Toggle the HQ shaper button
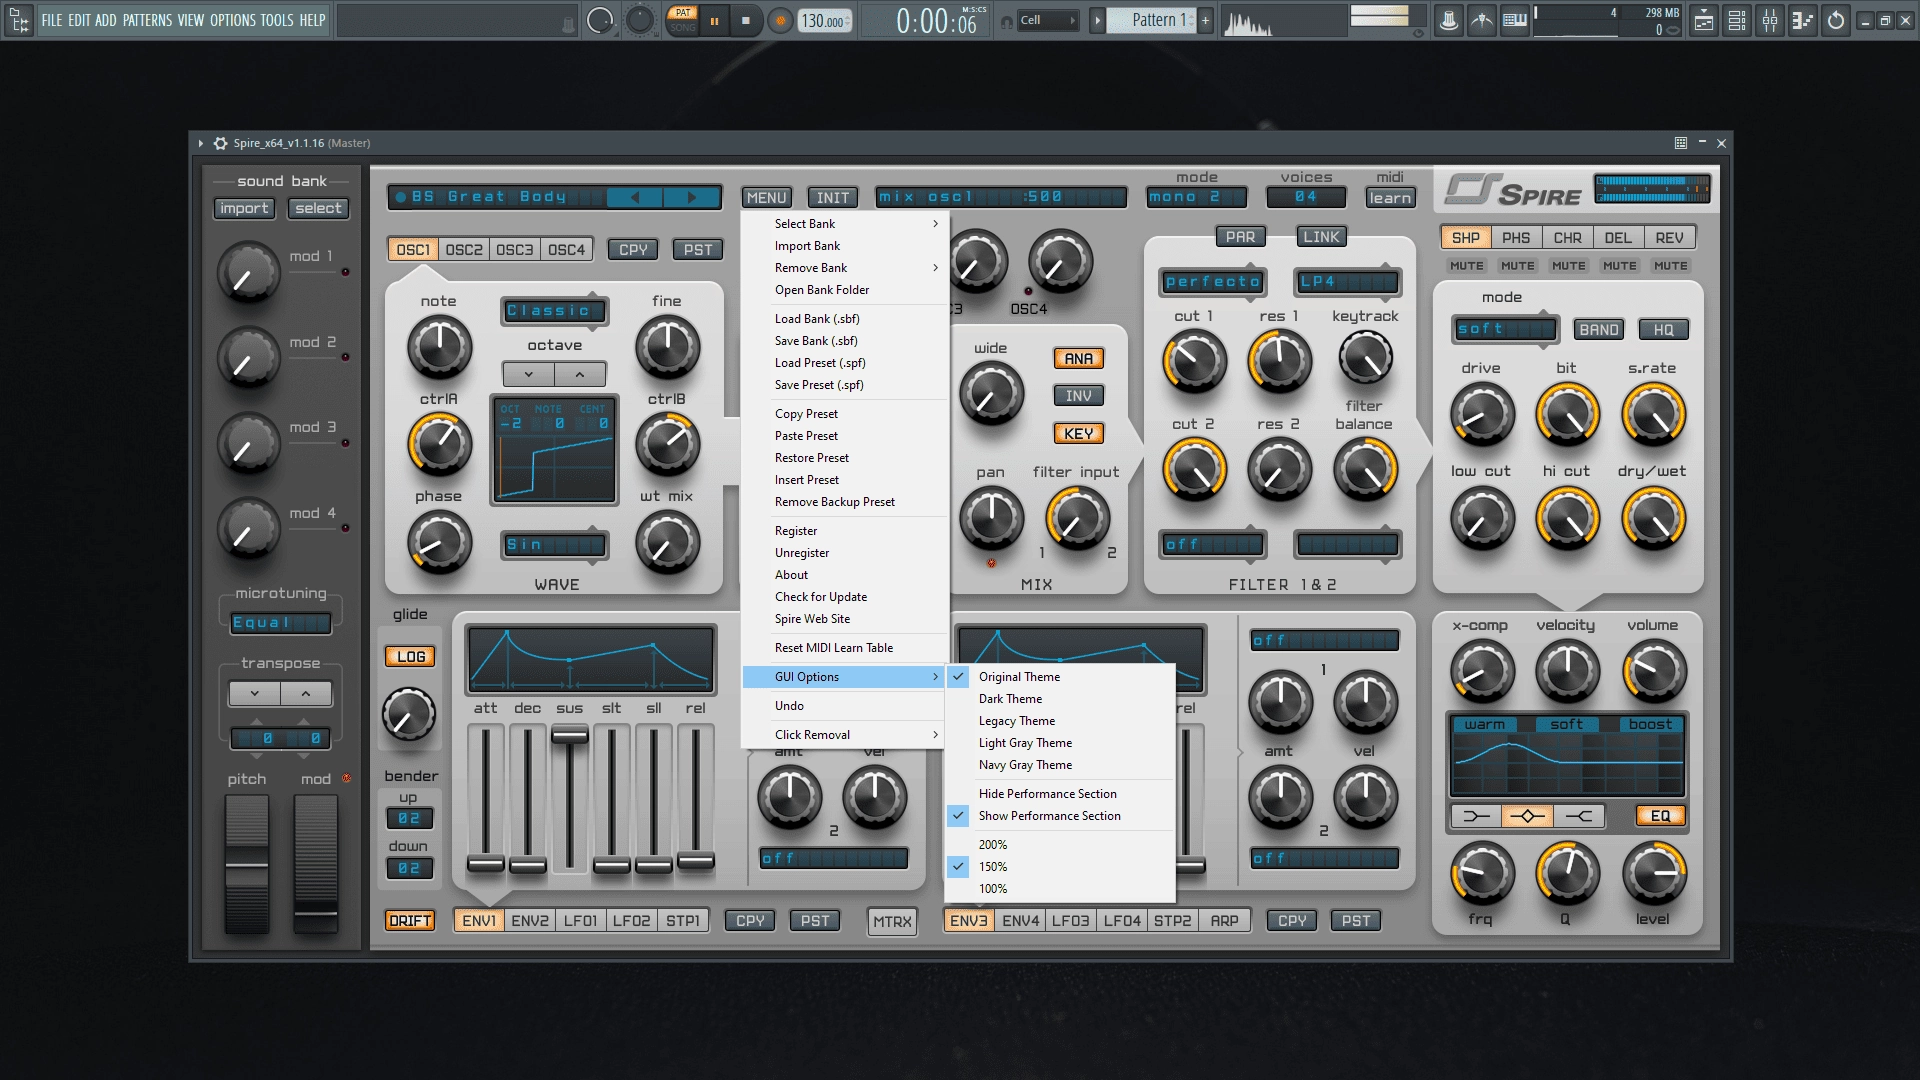Image resolution: width=1920 pixels, height=1080 pixels. click(x=1663, y=329)
